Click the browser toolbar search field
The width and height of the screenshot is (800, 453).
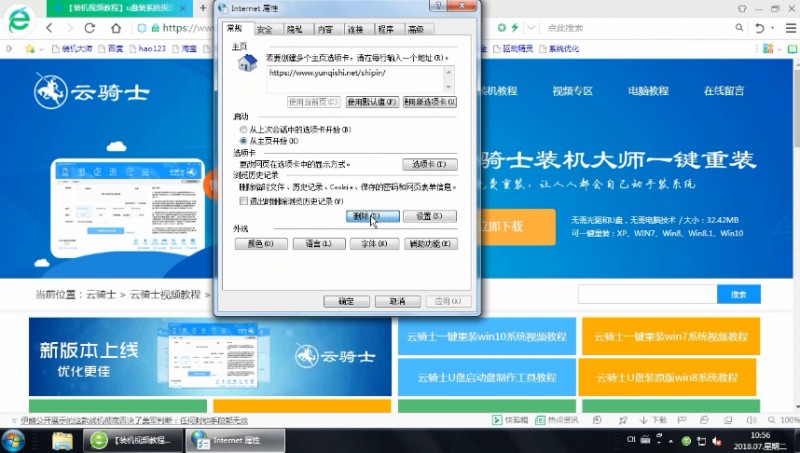click(x=638, y=28)
